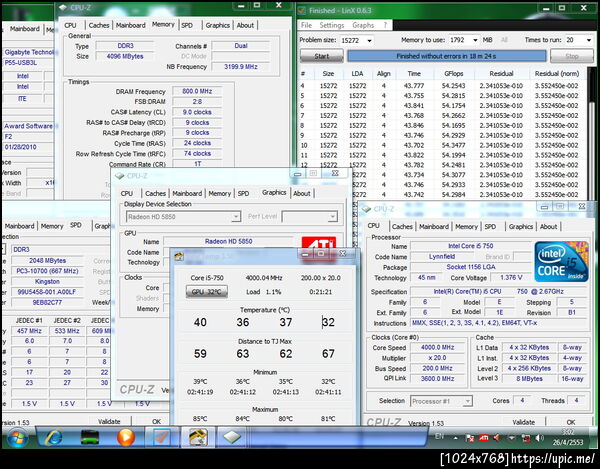Viewport: 600px width, 469px height.
Task: Open the File menu in LinX
Action: click(x=306, y=25)
